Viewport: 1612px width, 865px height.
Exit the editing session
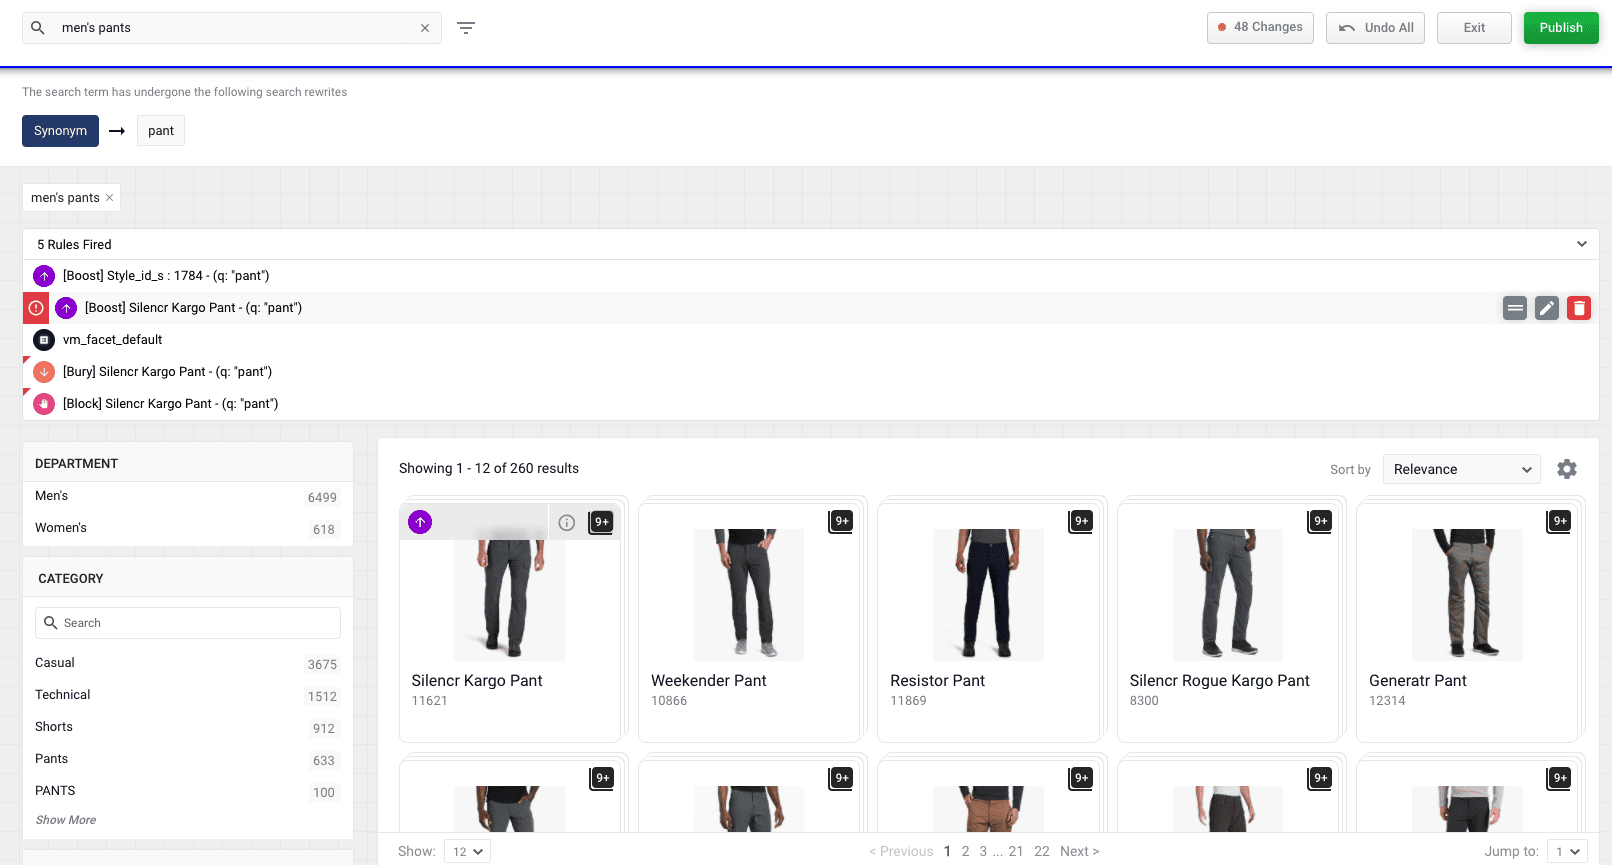pos(1474,28)
